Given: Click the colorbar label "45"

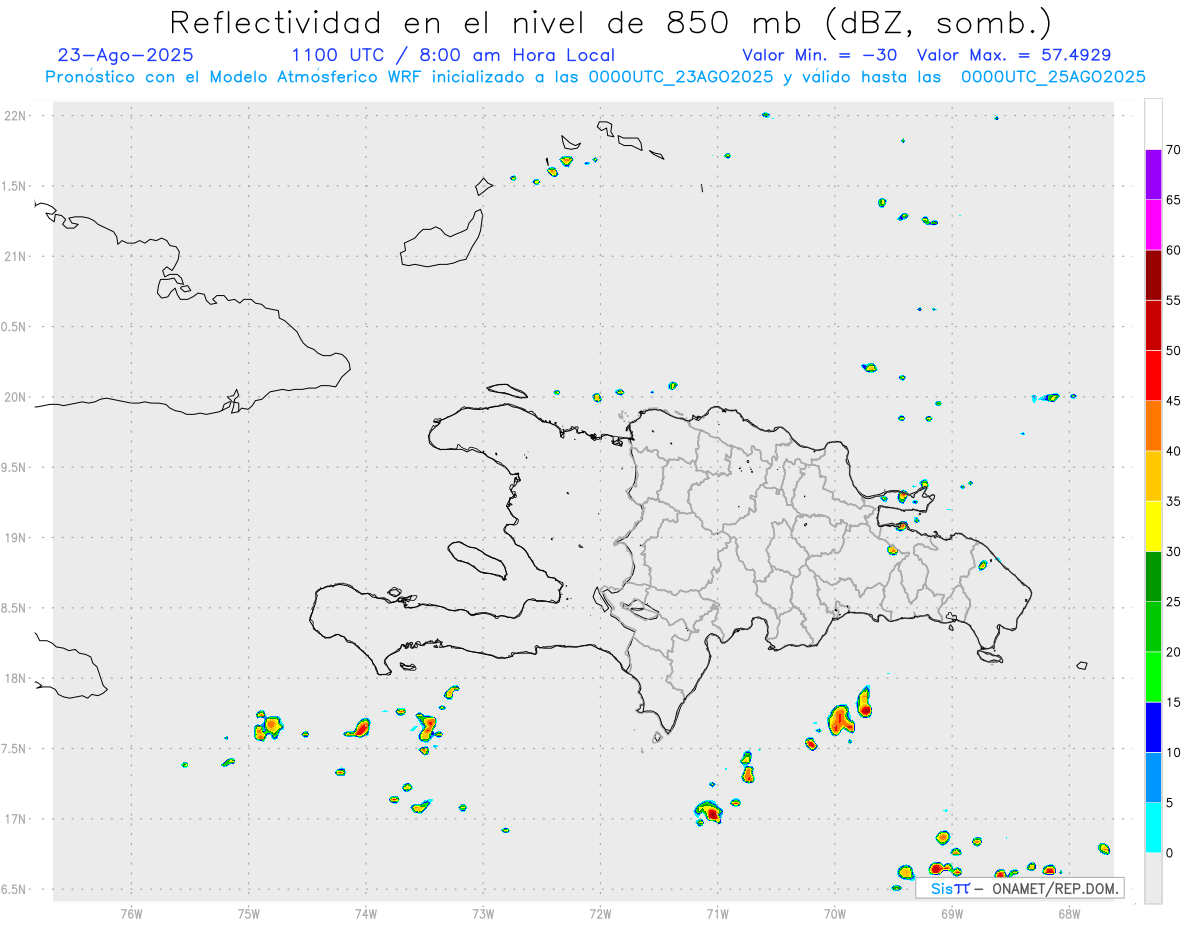Looking at the screenshot, I should point(1174,401).
